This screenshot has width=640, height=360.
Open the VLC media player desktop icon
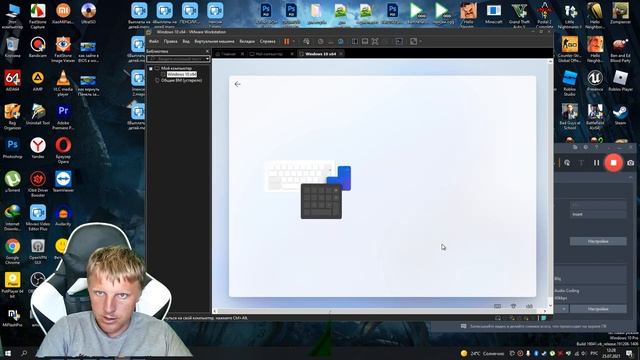63,83
